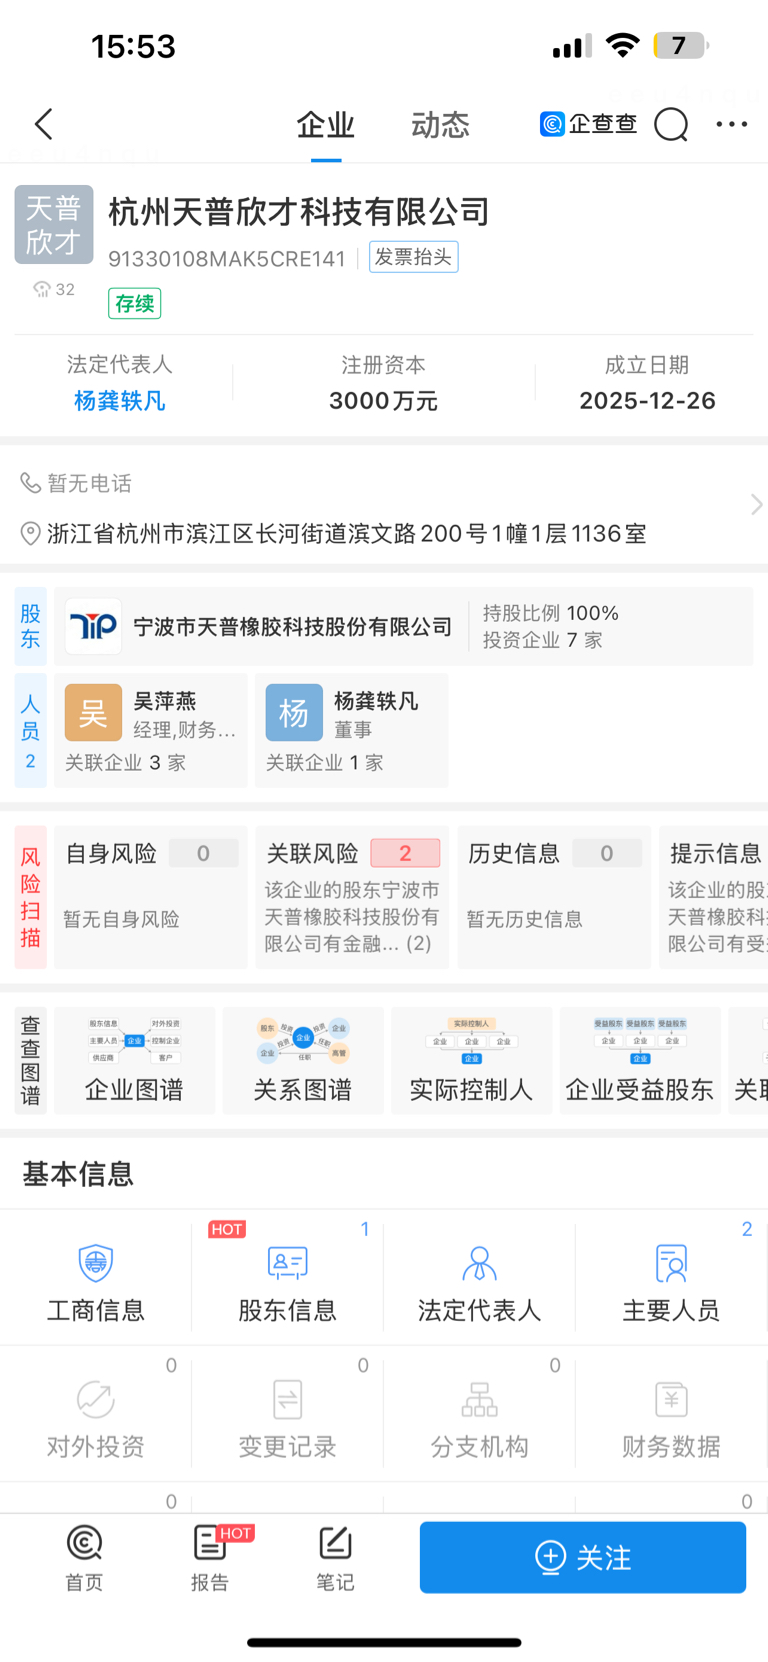Tap the 15:53 clock
768x1662 pixels.
tap(133, 46)
